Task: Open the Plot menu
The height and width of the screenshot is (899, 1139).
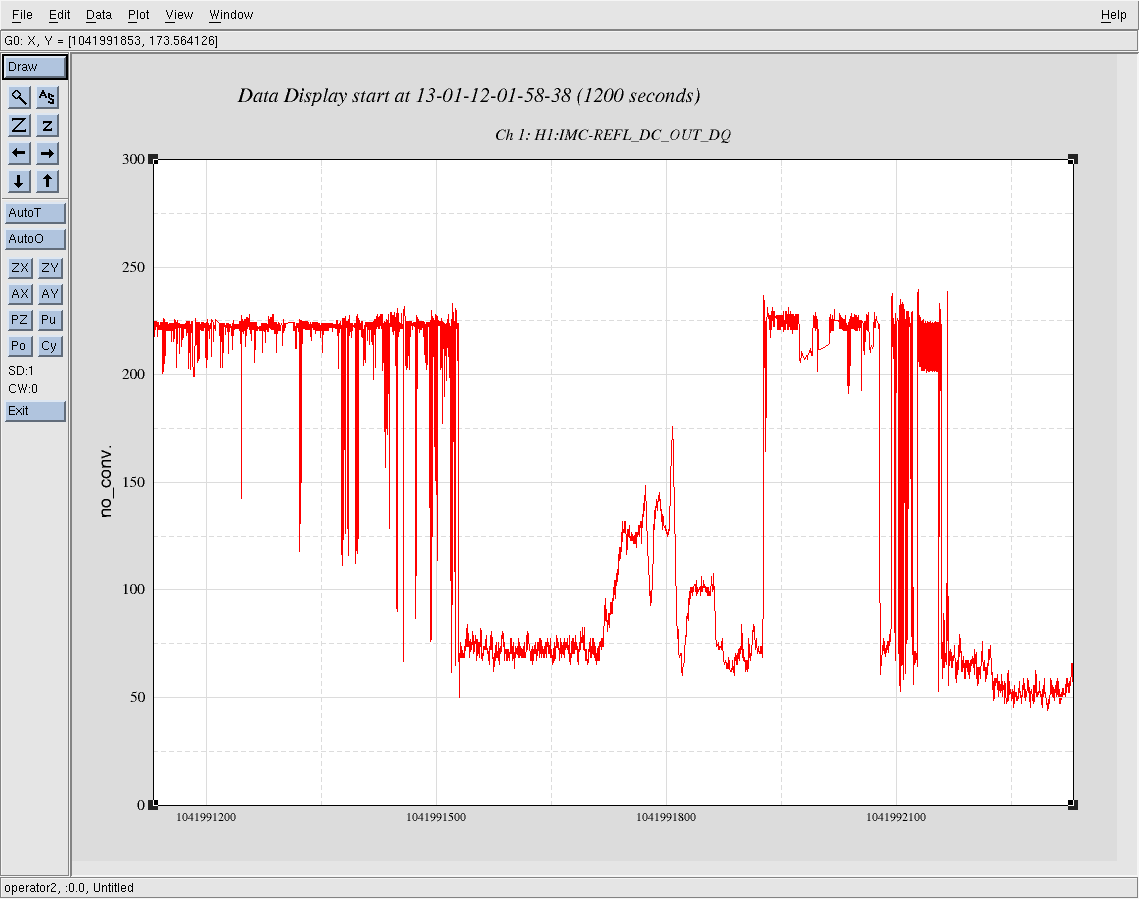Action: click(x=139, y=15)
